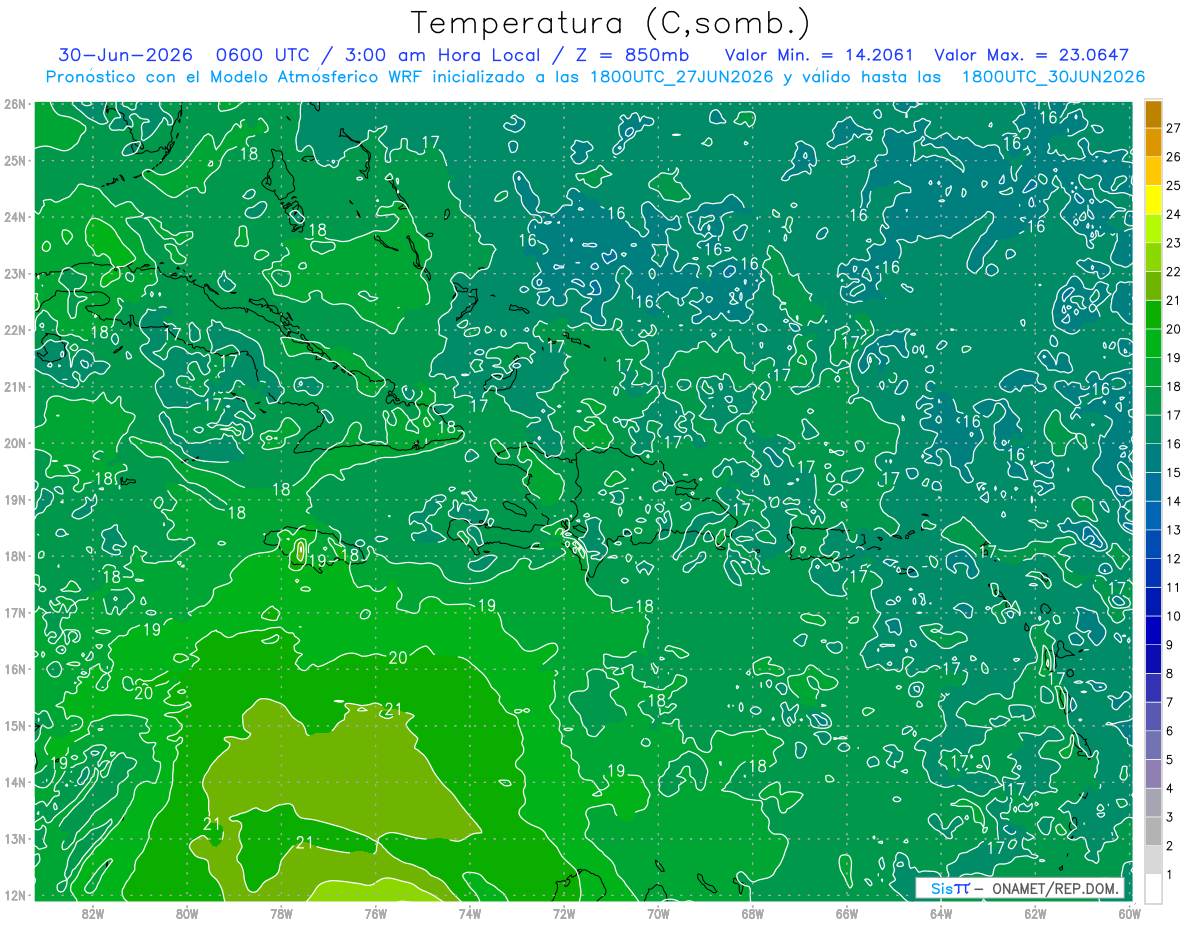Click latitude axis label 15N
Image resolution: width=1200 pixels, height=927 pixels.
tap(16, 725)
